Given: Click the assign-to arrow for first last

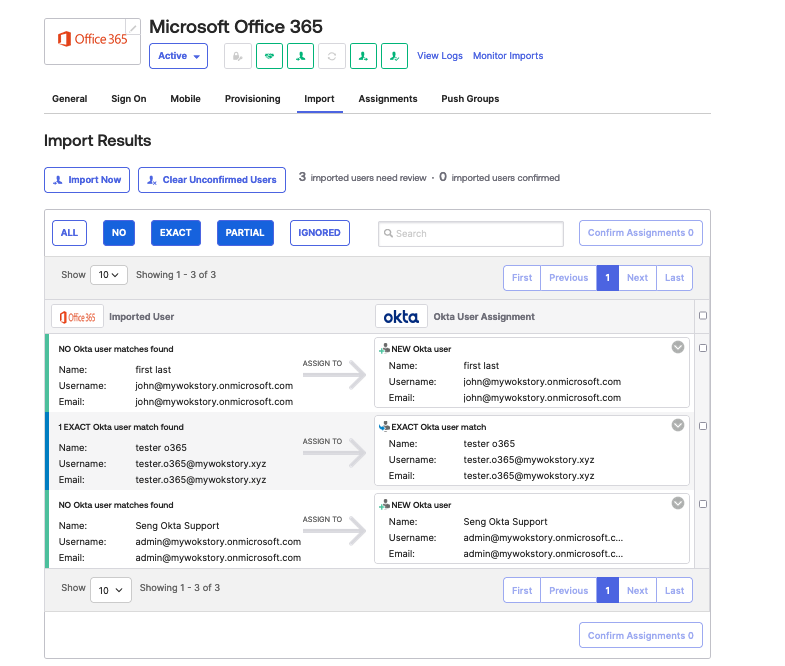Looking at the screenshot, I should click(x=335, y=375).
